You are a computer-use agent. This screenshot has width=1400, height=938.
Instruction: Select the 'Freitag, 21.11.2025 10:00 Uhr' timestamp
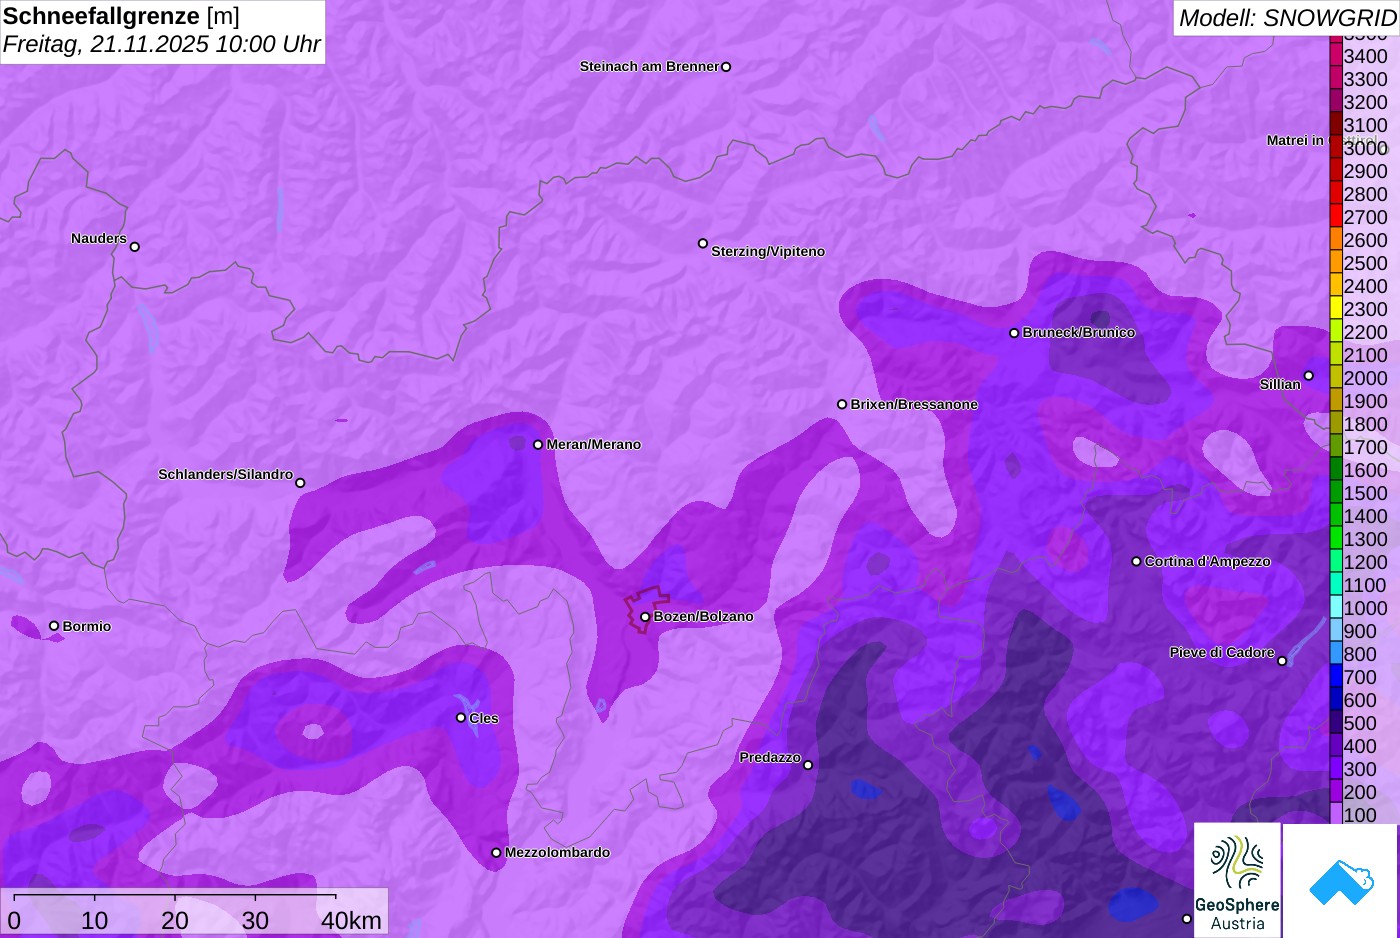pyautogui.click(x=162, y=44)
